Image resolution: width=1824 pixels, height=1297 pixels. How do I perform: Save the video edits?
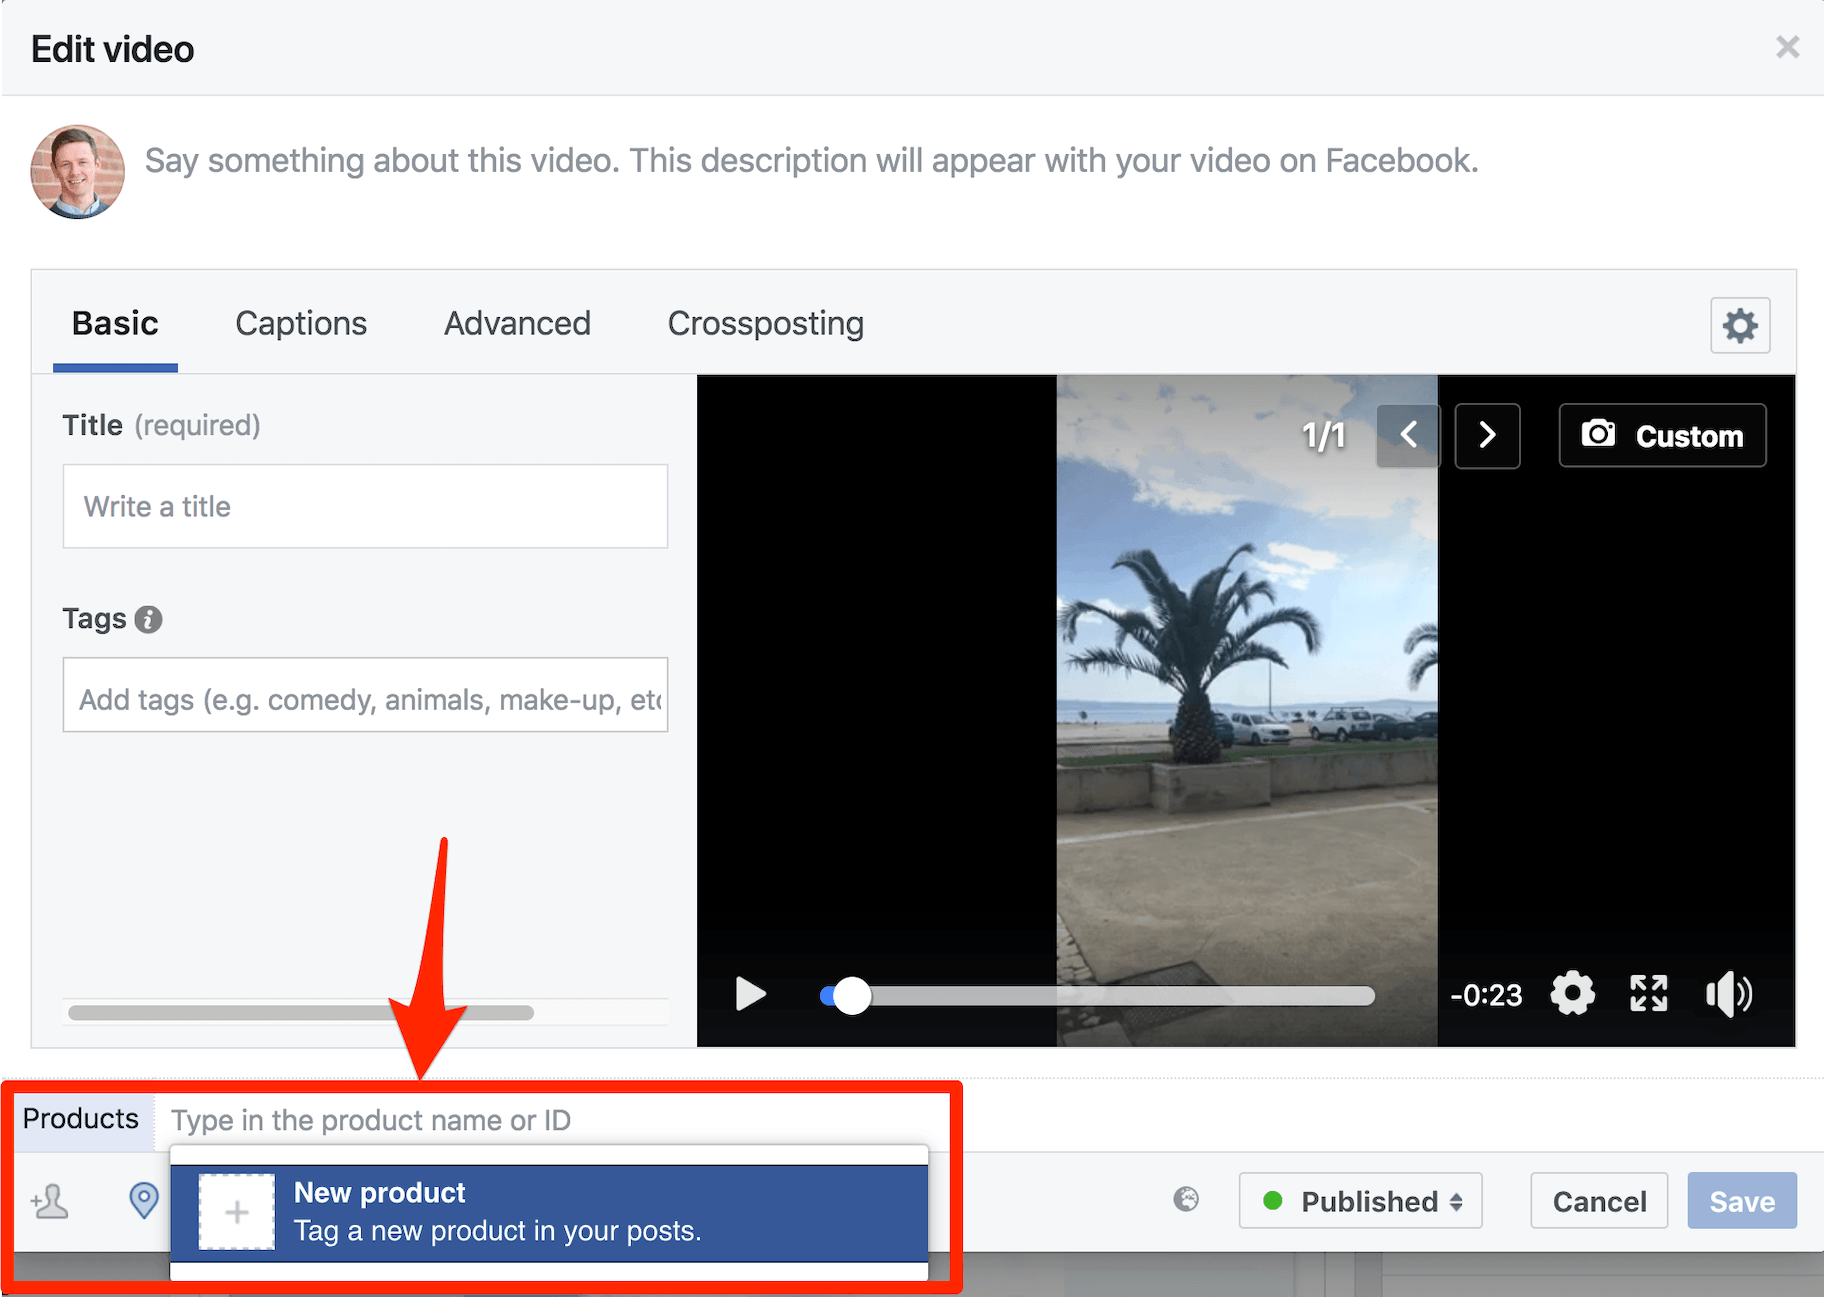coord(1742,1201)
